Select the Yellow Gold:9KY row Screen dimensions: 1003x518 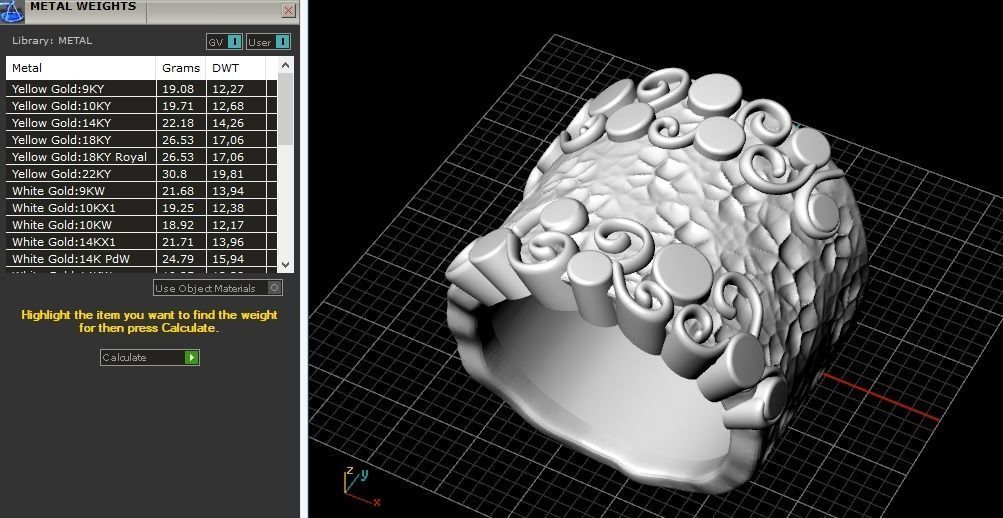click(142, 89)
